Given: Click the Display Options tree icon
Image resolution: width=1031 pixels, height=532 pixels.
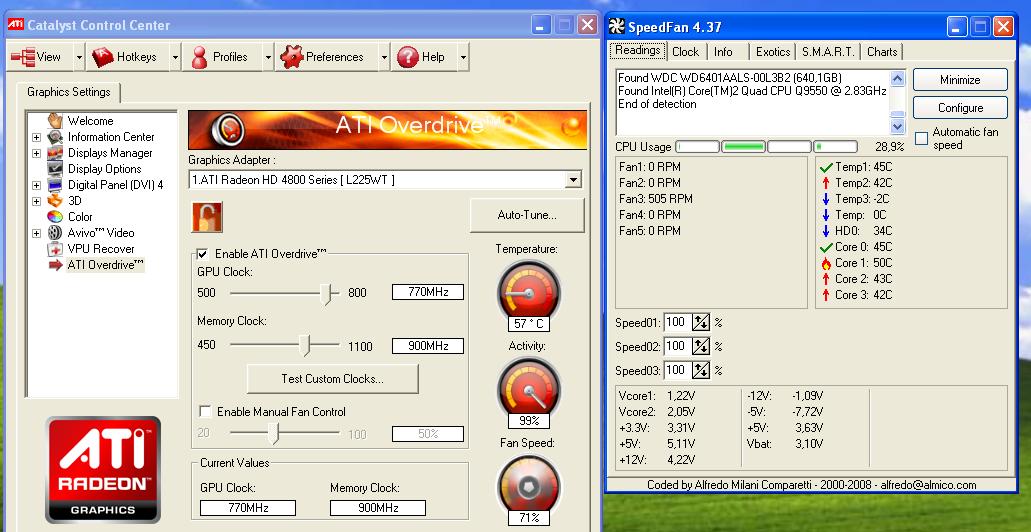Looking at the screenshot, I should pos(55,169).
